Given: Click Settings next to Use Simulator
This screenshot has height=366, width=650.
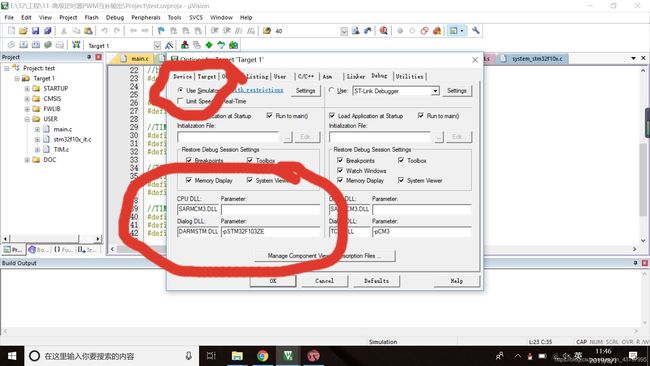Looking at the screenshot, I should pos(305,90).
